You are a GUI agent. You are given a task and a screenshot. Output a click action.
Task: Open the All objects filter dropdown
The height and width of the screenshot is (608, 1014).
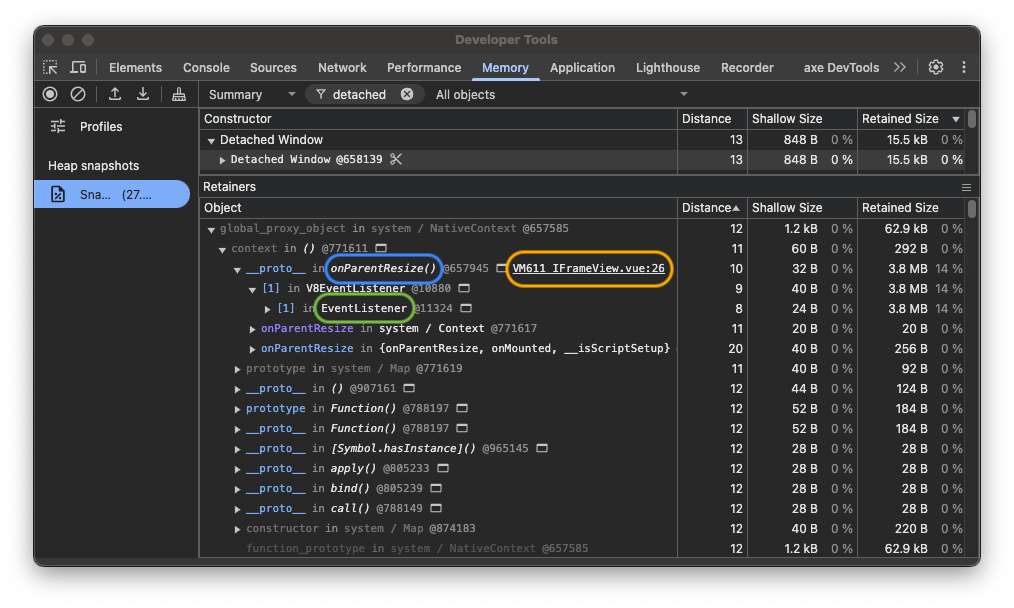click(561, 94)
